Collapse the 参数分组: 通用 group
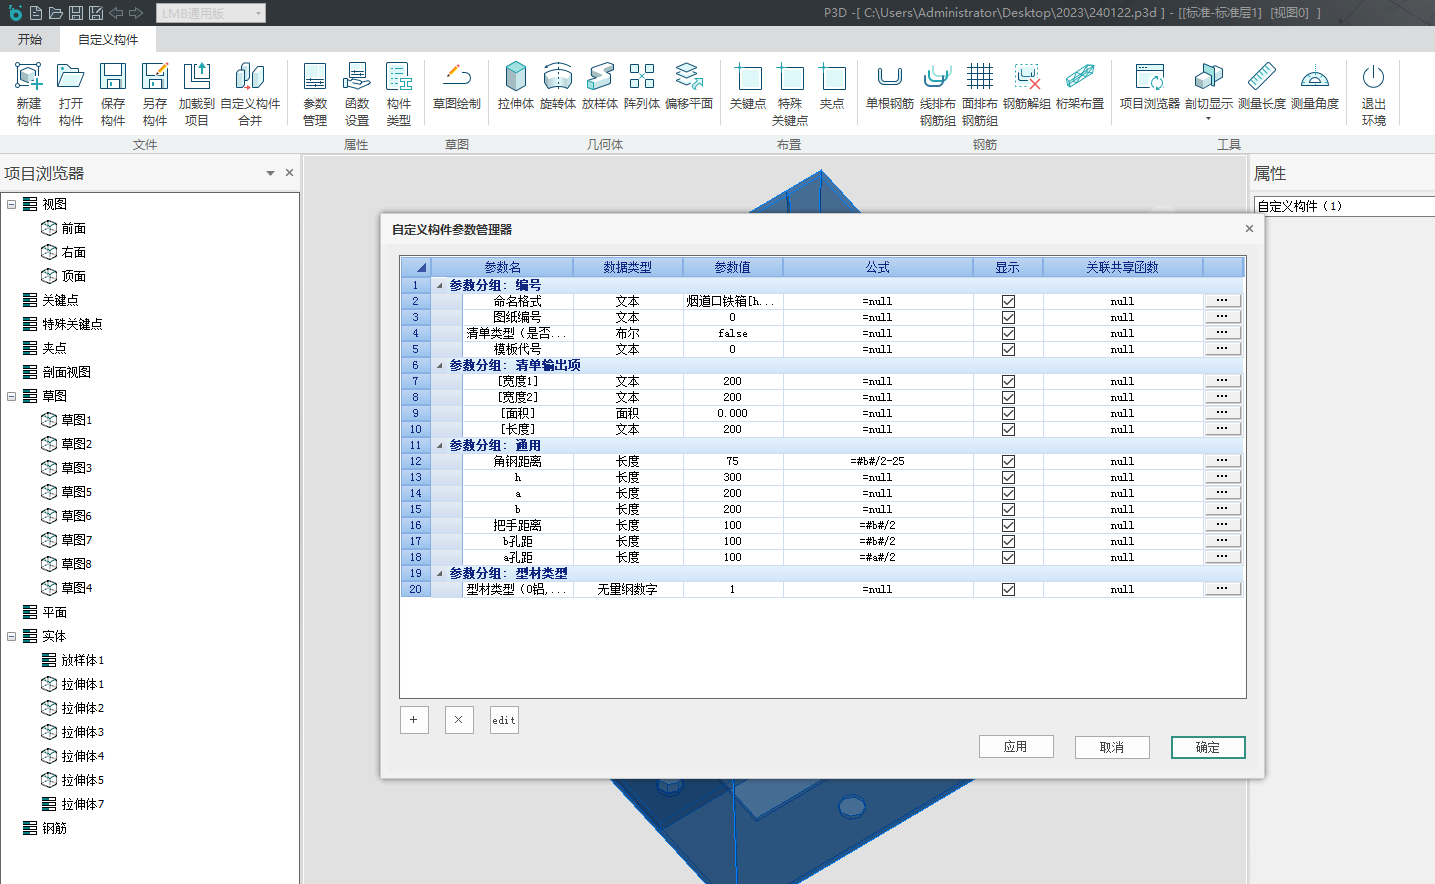The width and height of the screenshot is (1435, 884). (x=440, y=446)
